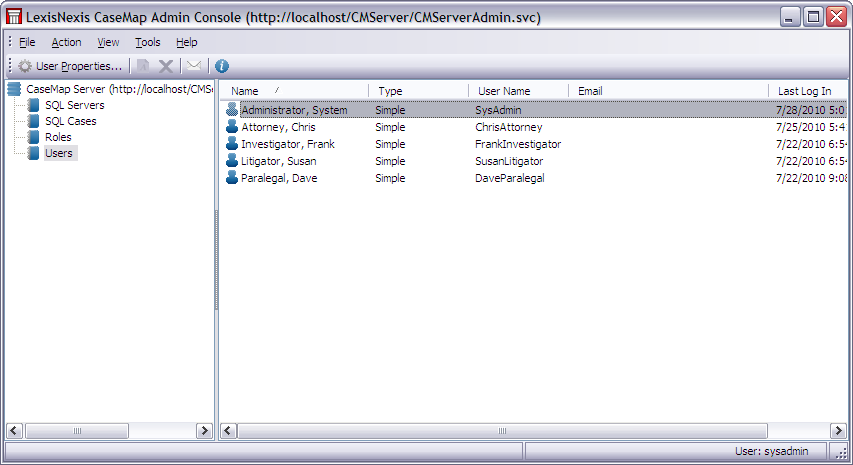Select SQL Cases in the tree

71,121
